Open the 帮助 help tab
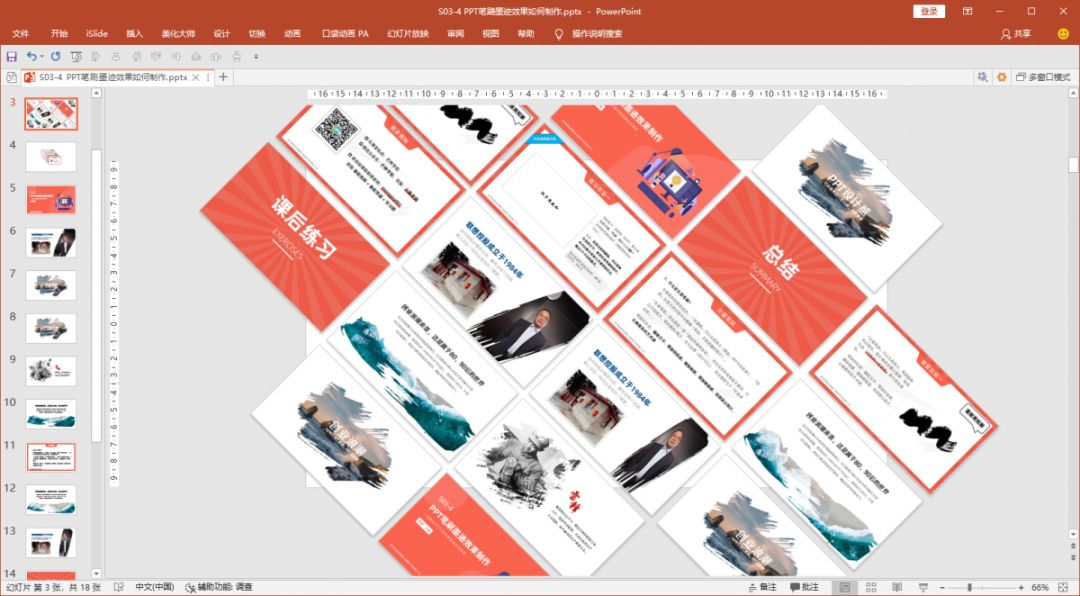Viewport: 1080px width, 596px height. point(526,34)
